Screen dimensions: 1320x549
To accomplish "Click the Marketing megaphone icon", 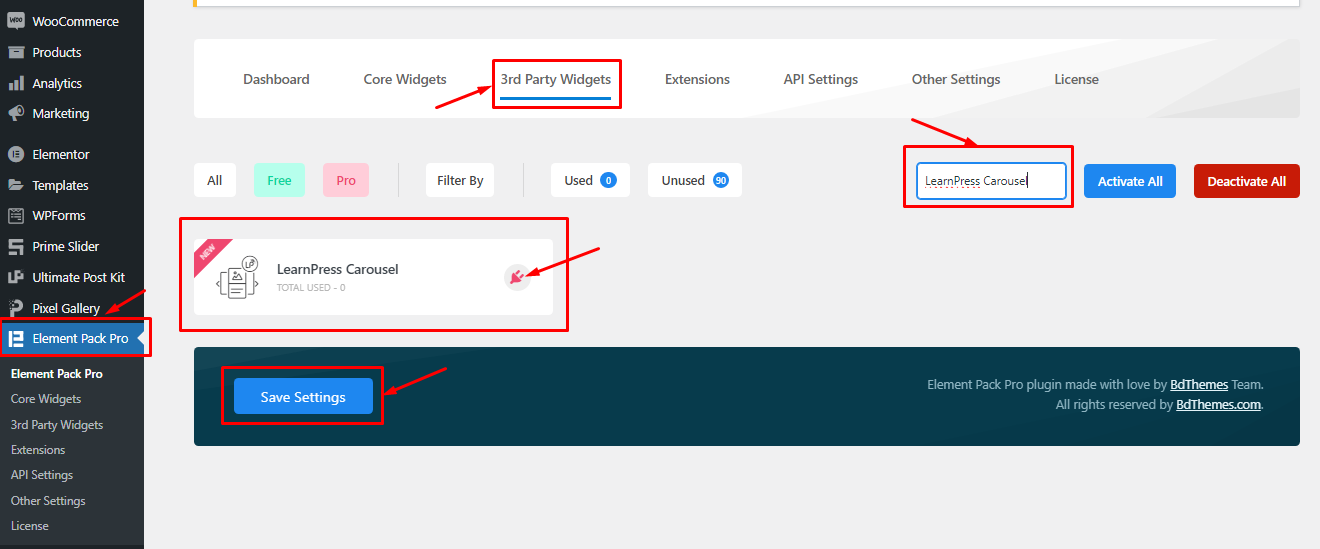I will coord(16,114).
